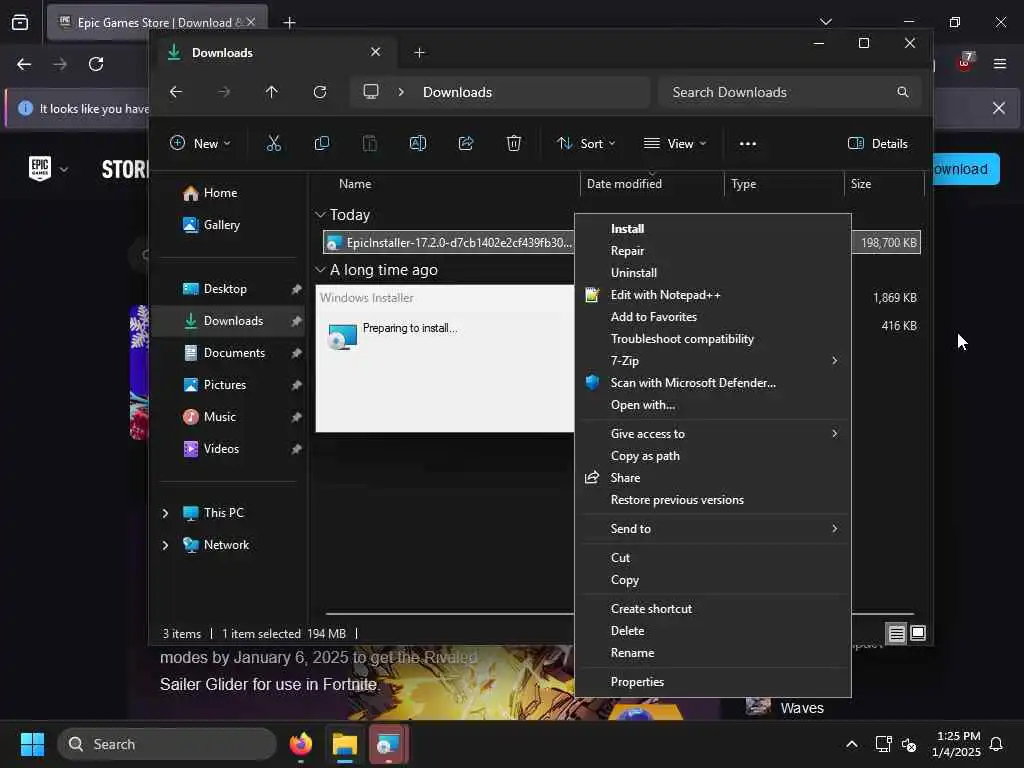Viewport: 1024px width, 768px height.
Task: Click the Share icon in Explorer toolbar
Action: [466, 144]
